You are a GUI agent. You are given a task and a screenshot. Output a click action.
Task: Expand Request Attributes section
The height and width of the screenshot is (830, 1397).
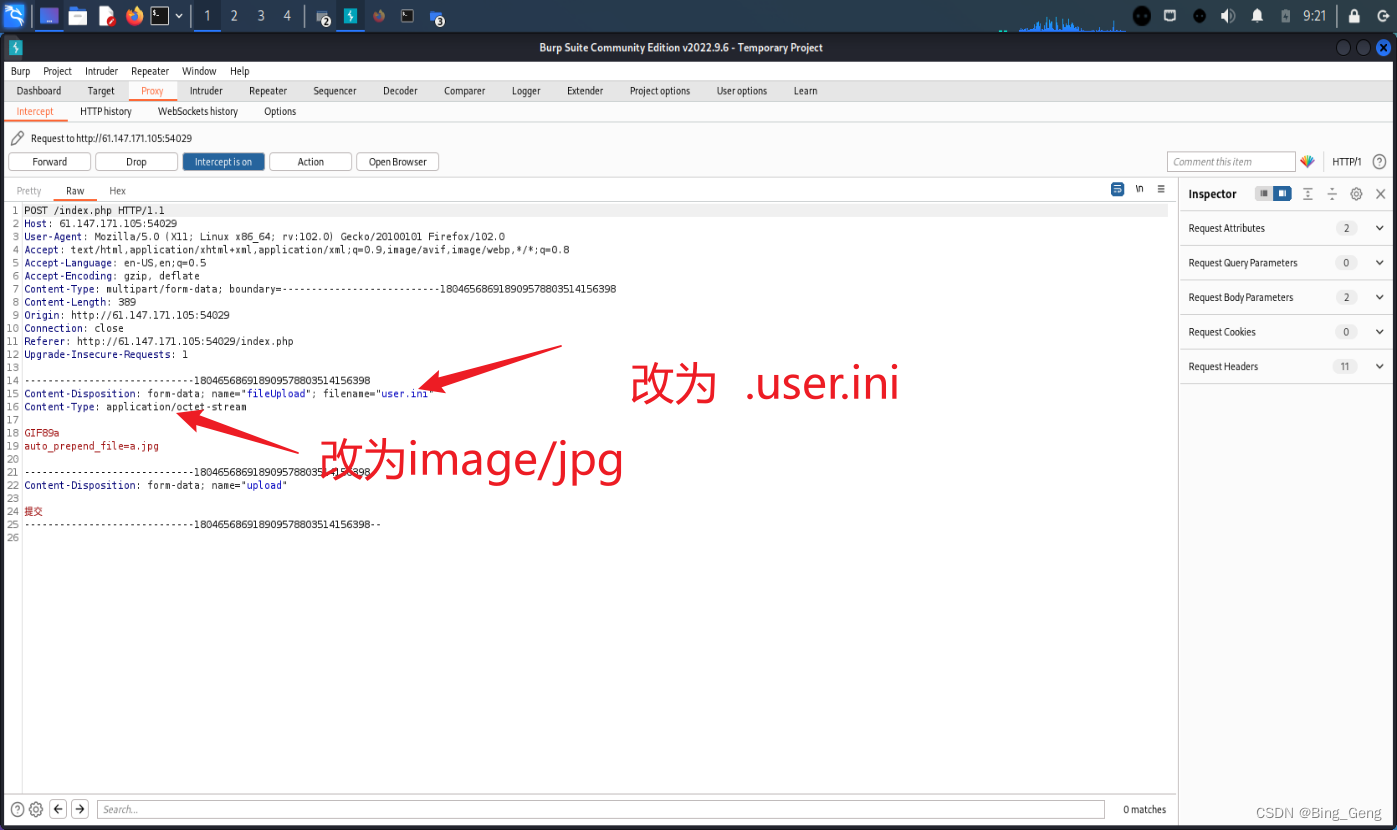[x=1287, y=228]
